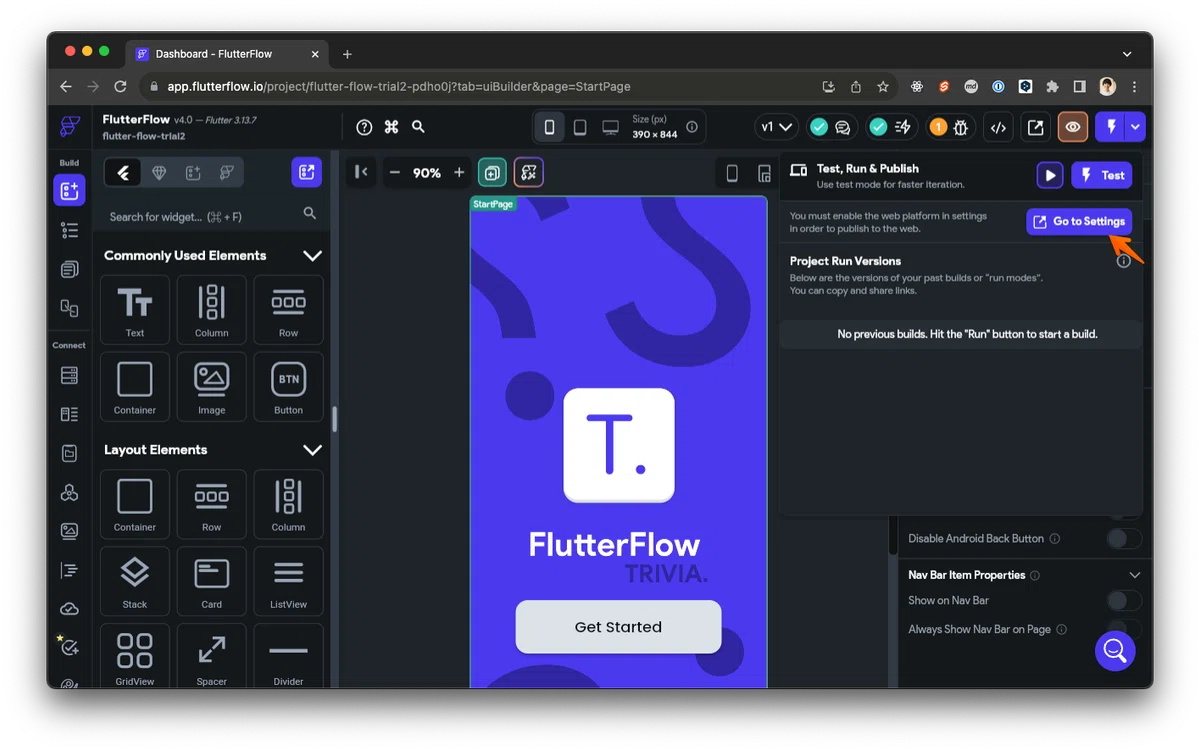Zoom out canvas with minus button
This screenshot has height=751, width=1200.
[x=395, y=173]
